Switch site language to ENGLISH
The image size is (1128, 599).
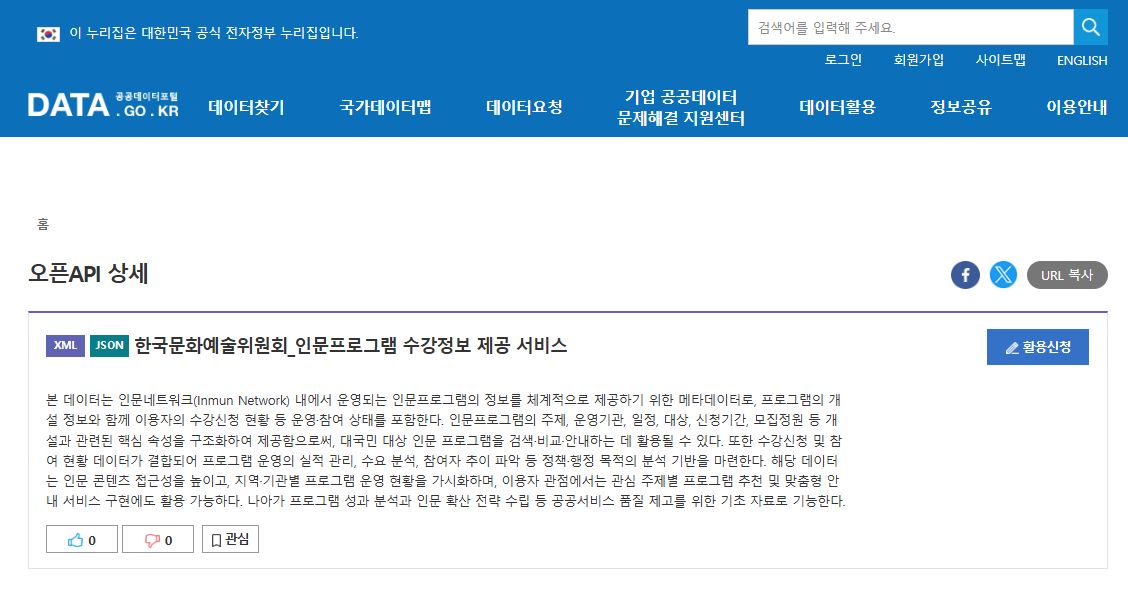tap(1082, 60)
